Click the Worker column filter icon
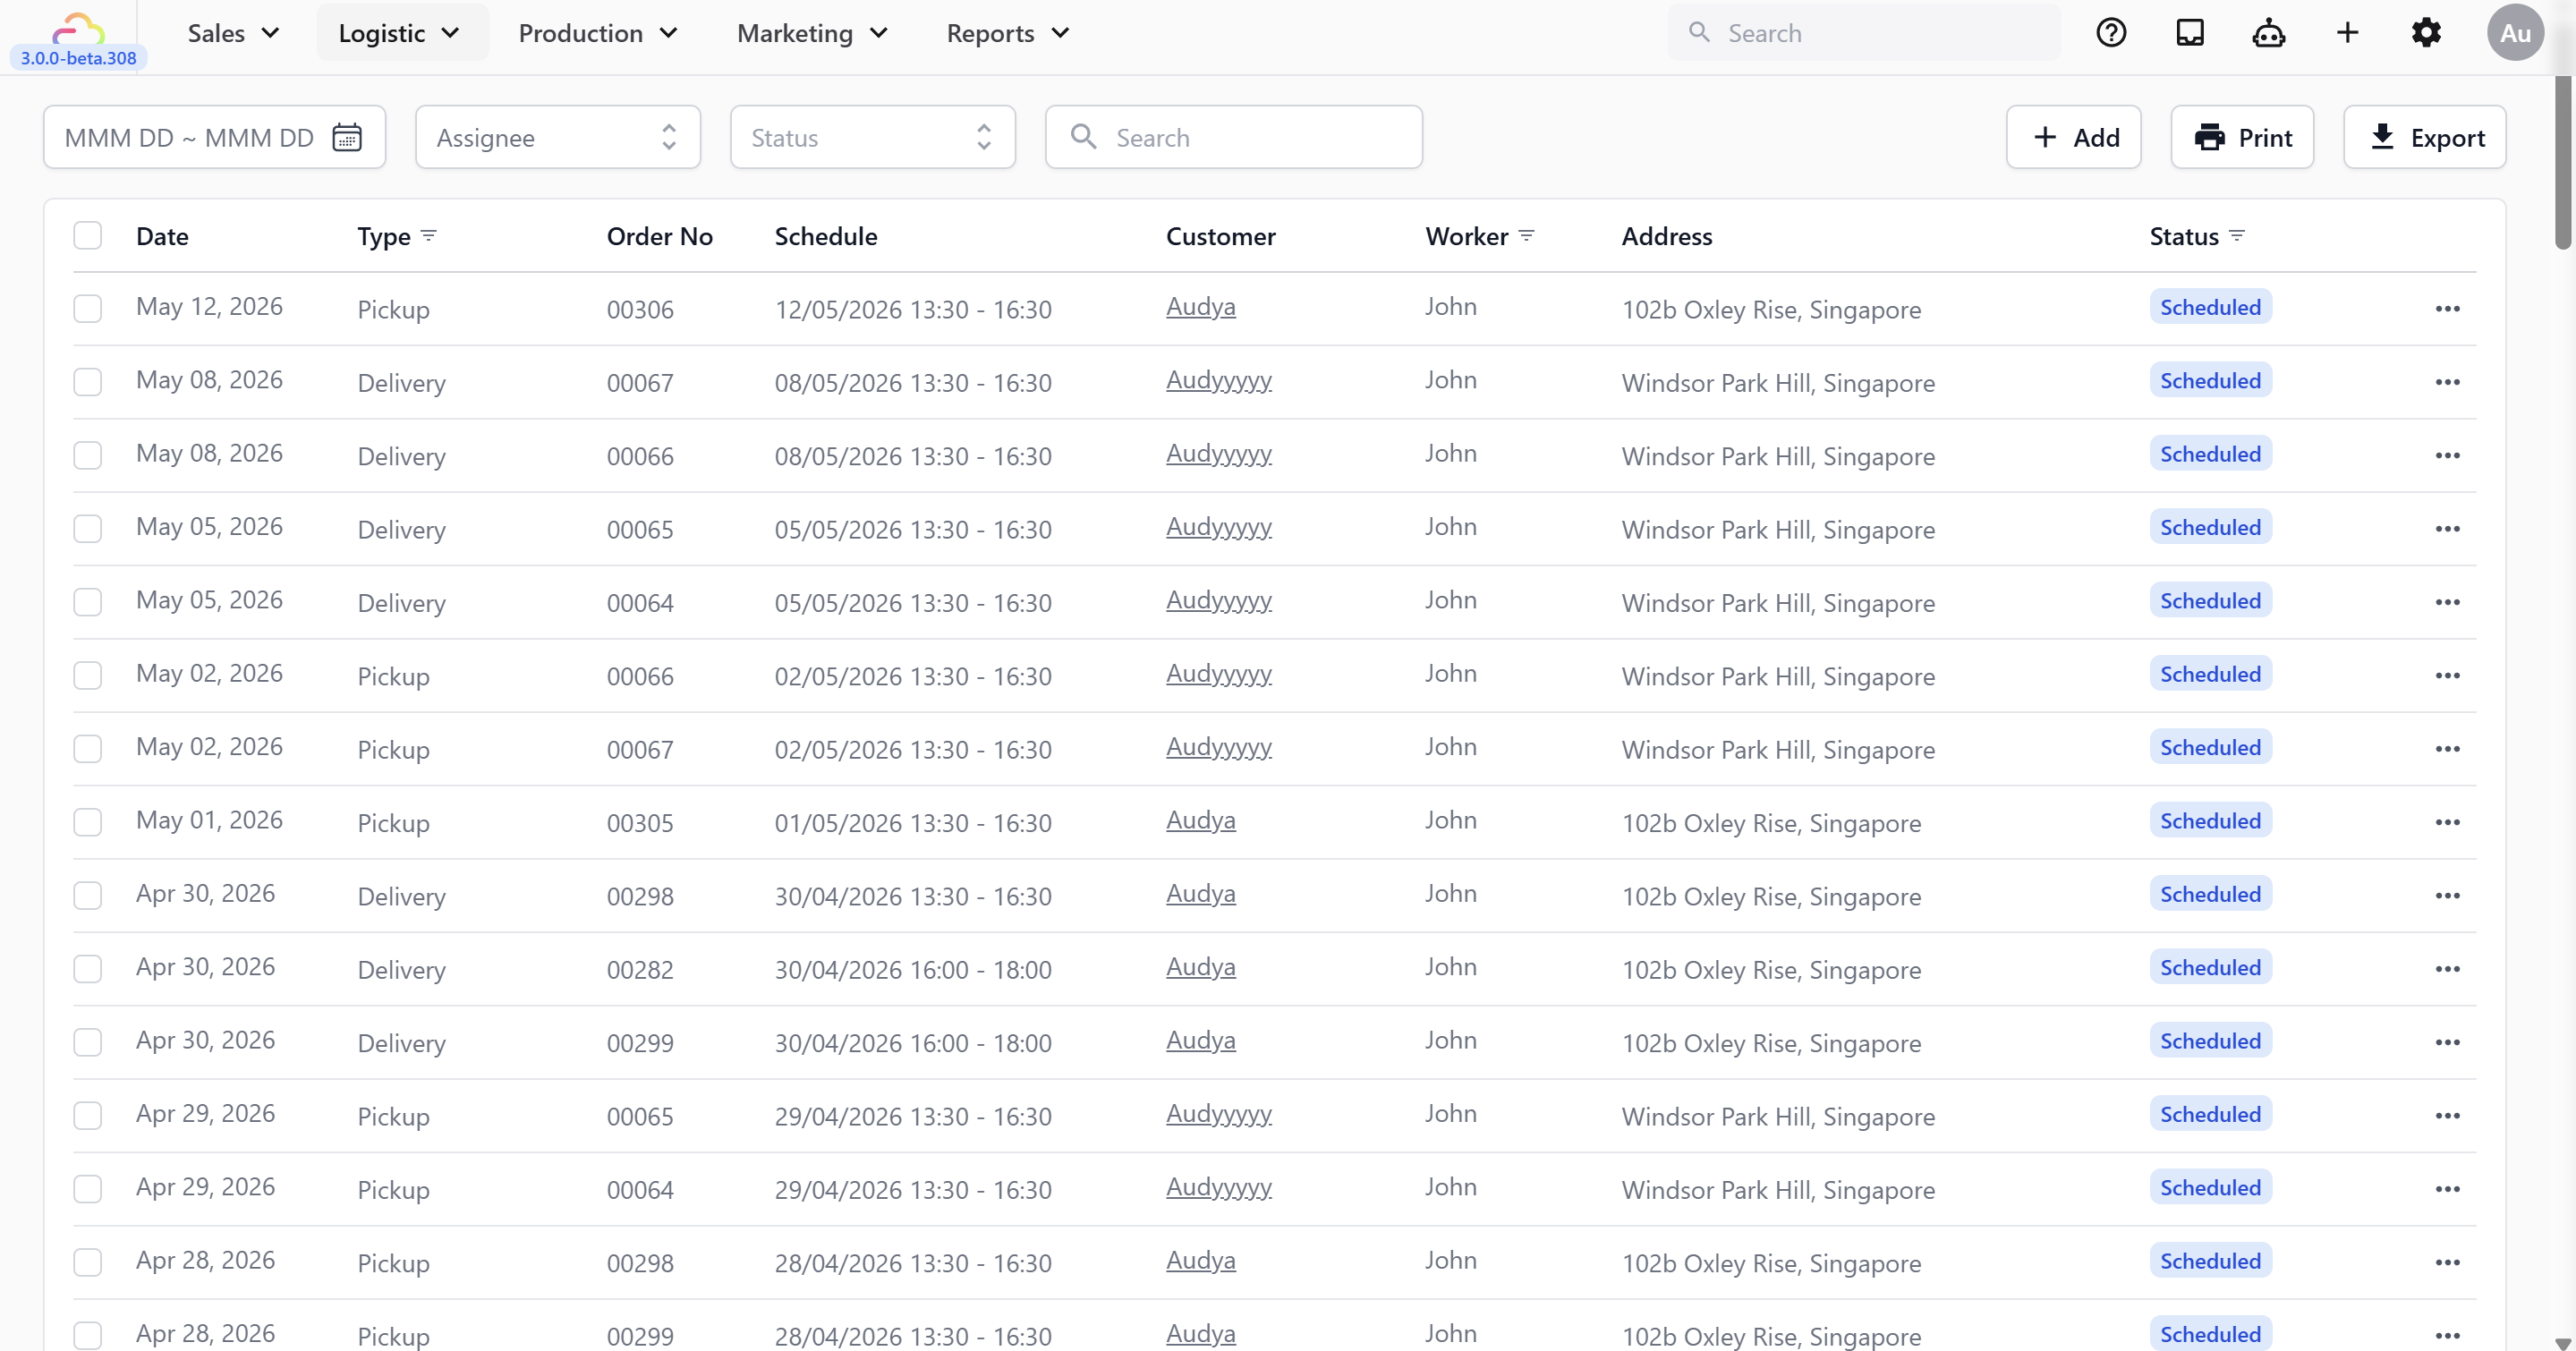The image size is (2576, 1351). coord(1526,236)
